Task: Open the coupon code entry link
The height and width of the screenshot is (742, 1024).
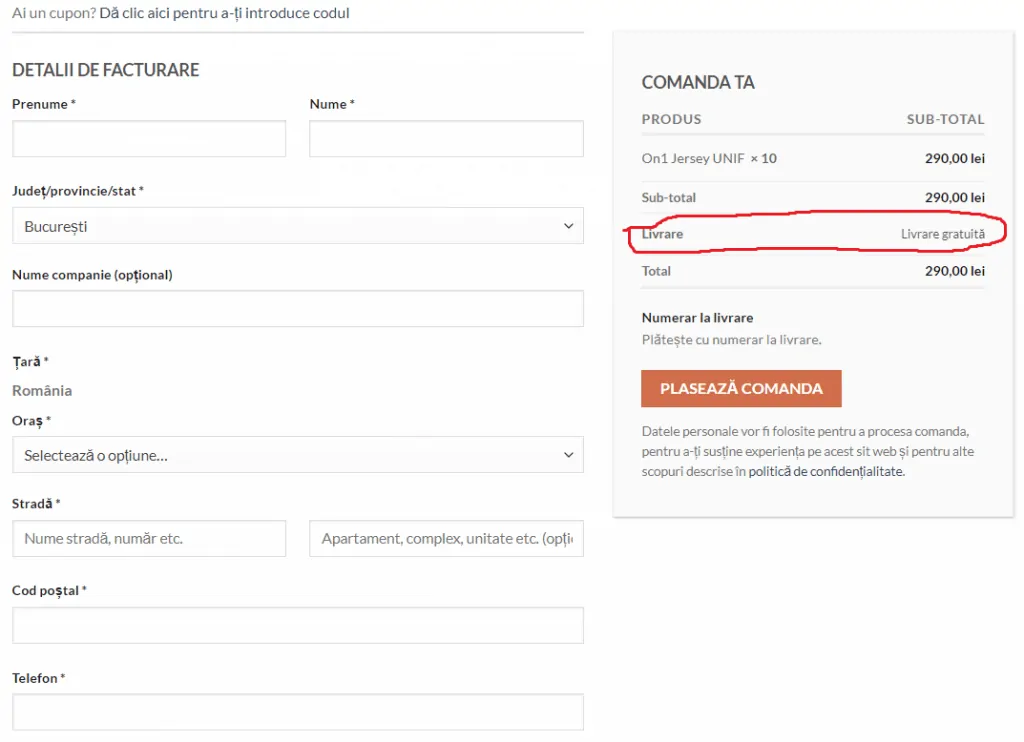Action: click(224, 13)
